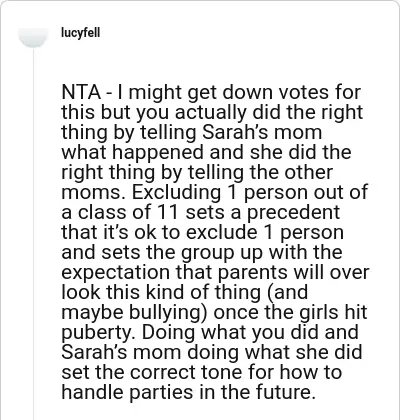Collapse the comment thread using vertical line
This screenshot has height=420, width=400.
[x=34, y=233]
